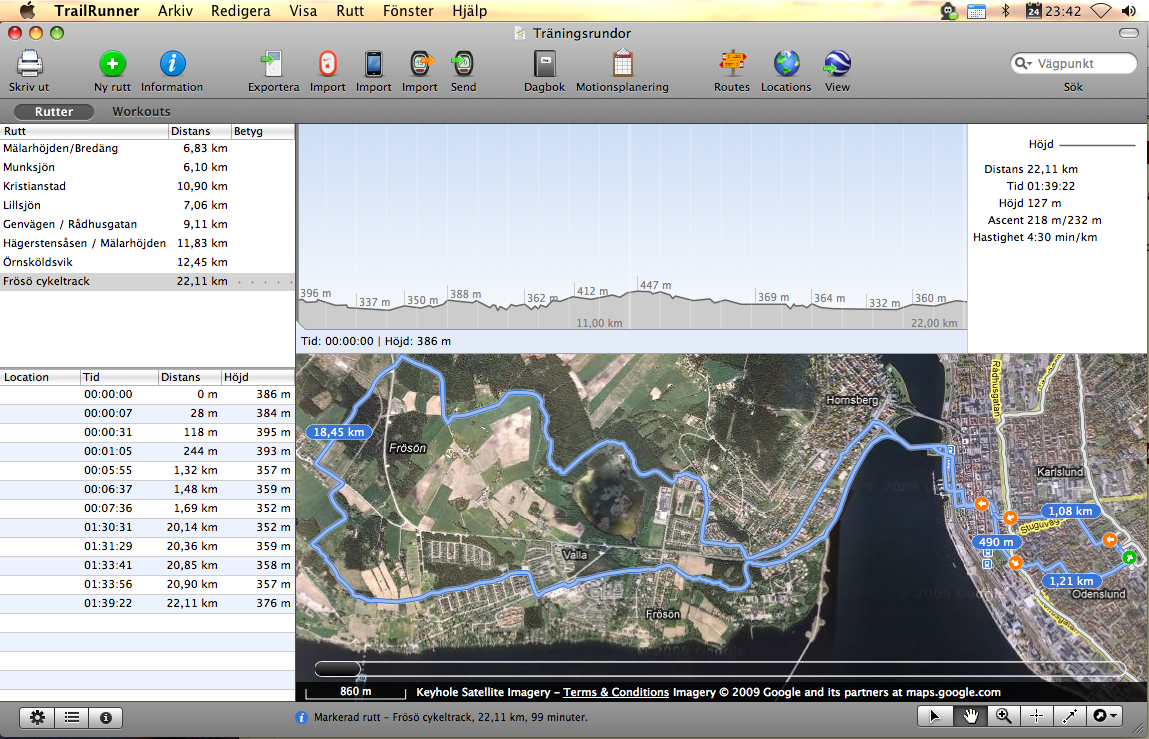The width and height of the screenshot is (1149, 739).
Task: Open the Information panel icon
Action: point(172,65)
